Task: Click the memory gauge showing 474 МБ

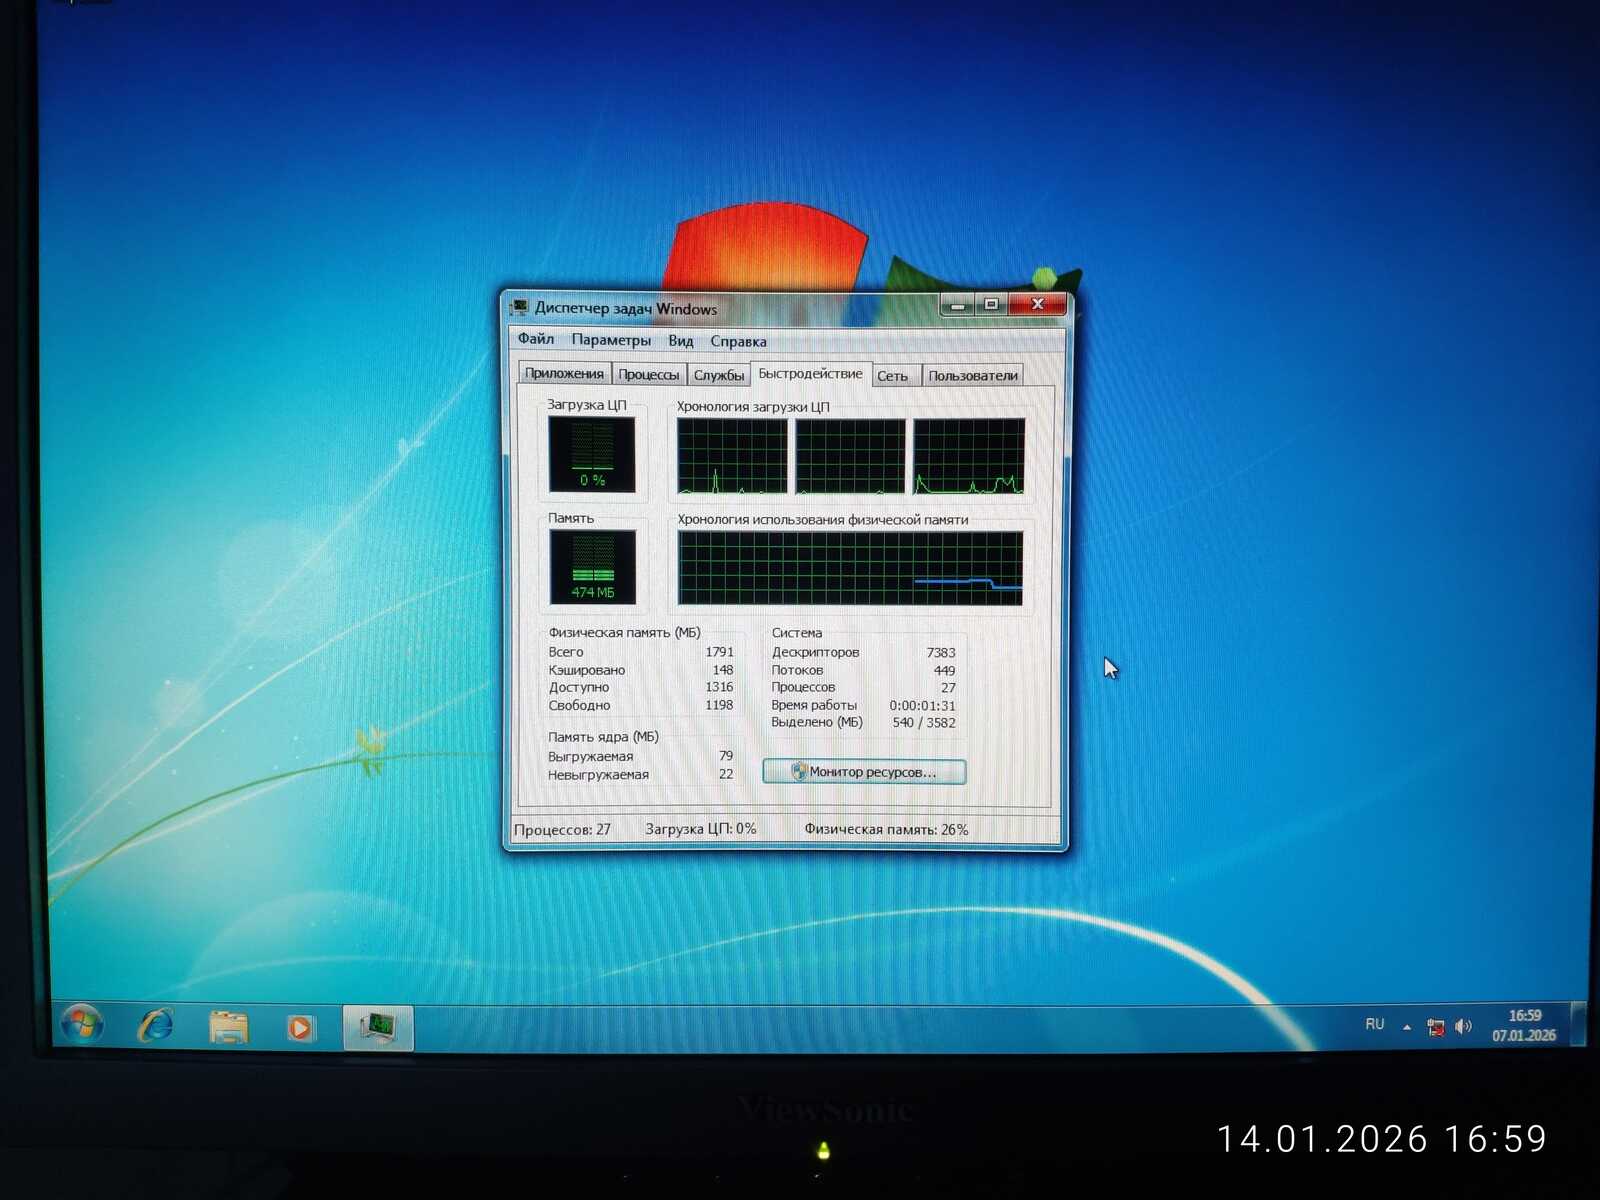Action: 592,567
